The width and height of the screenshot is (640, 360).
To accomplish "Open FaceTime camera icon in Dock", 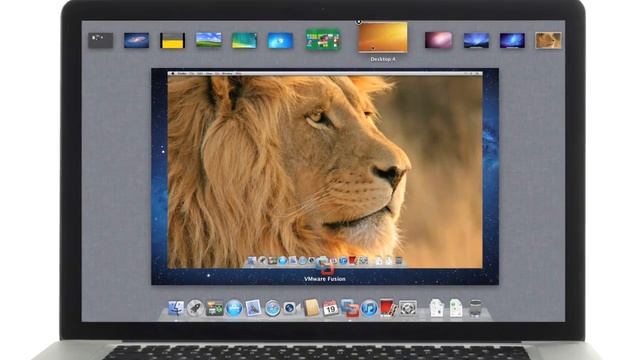I will (x=291, y=308).
